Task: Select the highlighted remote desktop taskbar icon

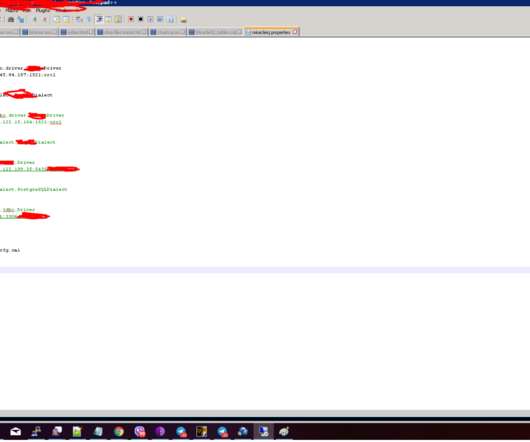Action: tap(263, 432)
